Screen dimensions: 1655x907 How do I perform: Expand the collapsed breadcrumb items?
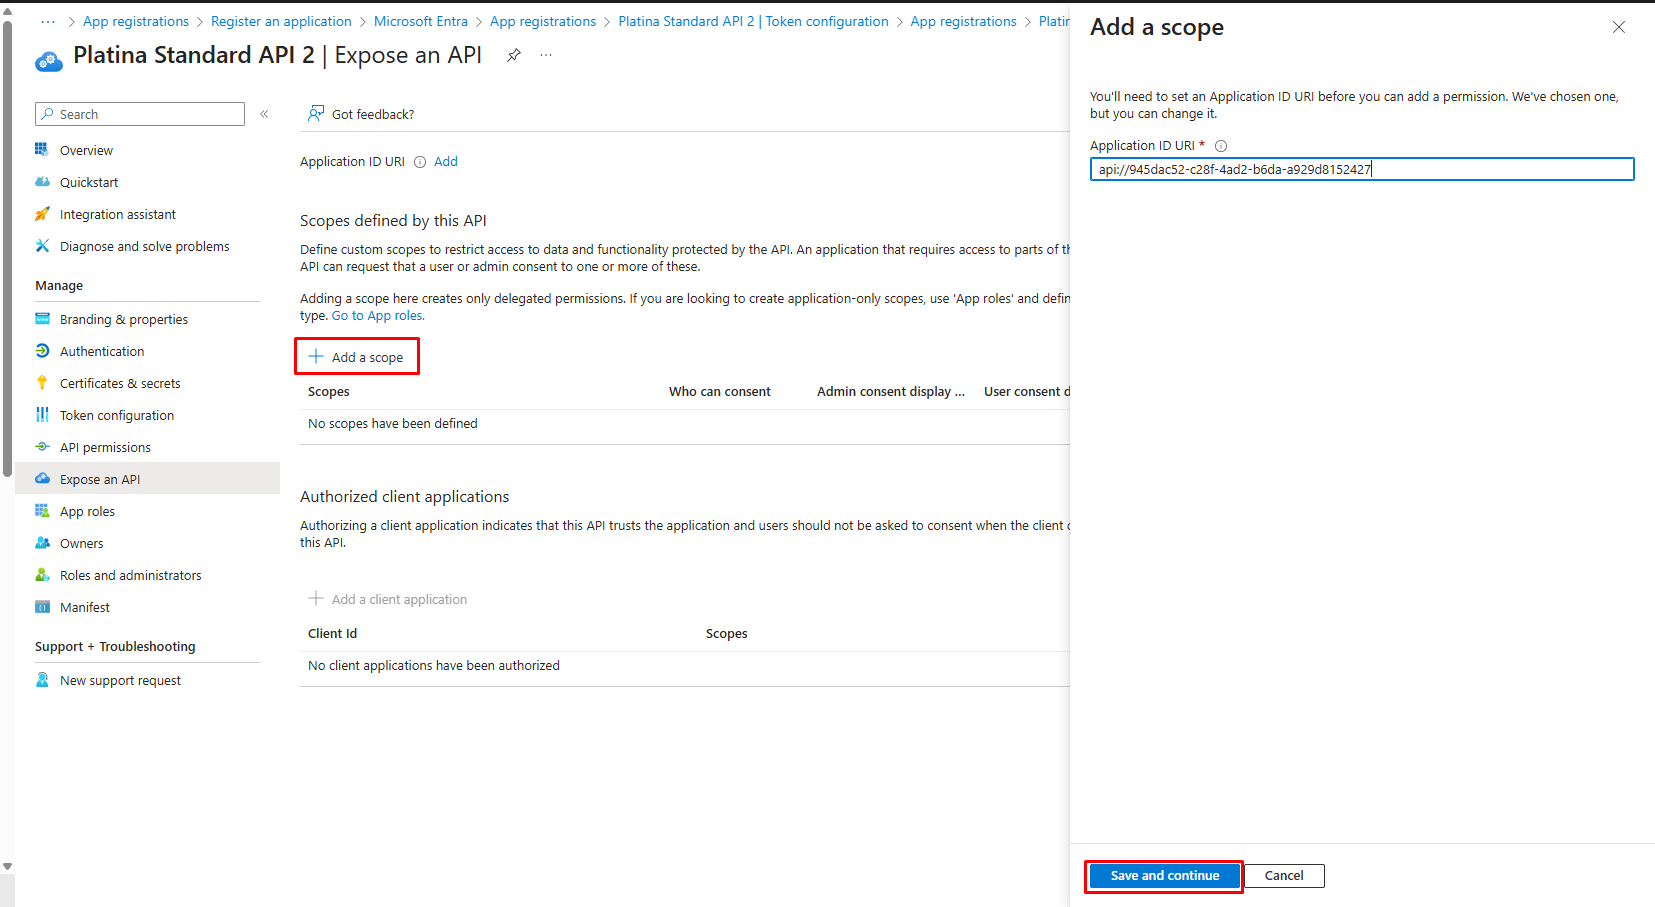[x=47, y=20]
